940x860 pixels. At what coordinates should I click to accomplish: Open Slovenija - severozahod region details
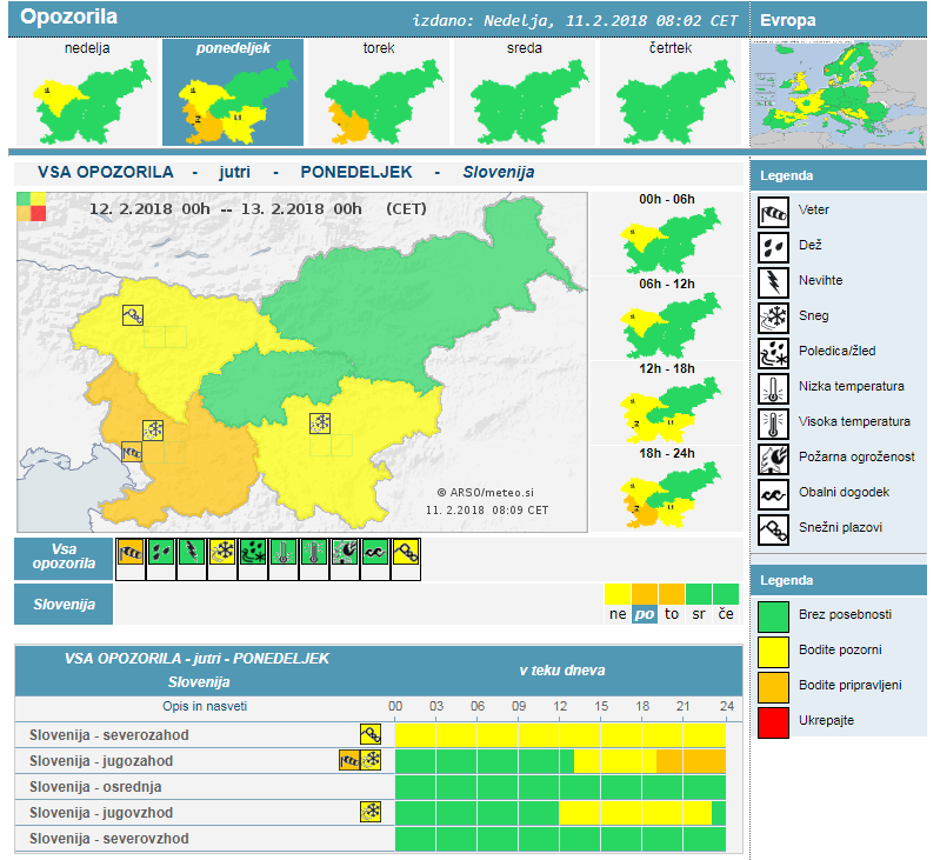tap(109, 735)
